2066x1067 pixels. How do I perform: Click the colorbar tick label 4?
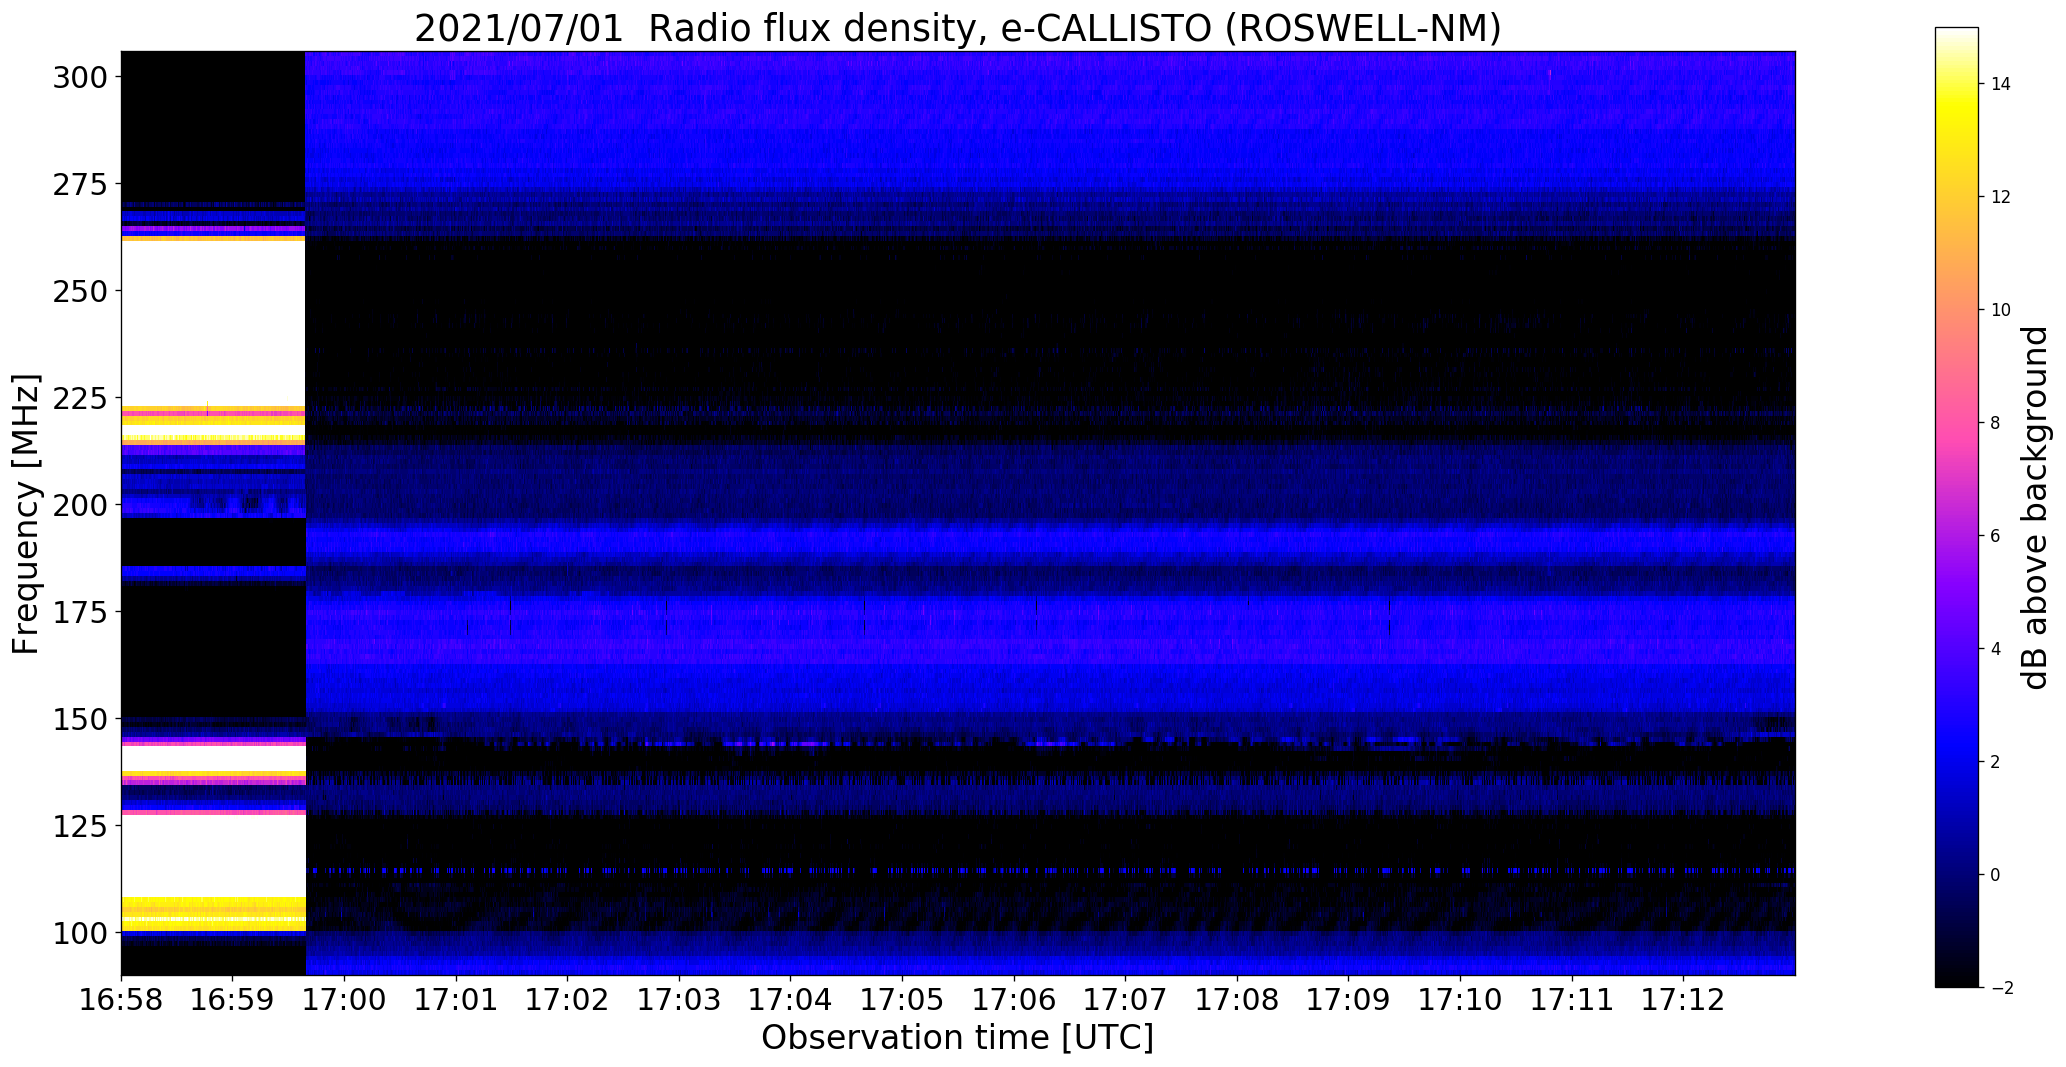coord(1996,649)
